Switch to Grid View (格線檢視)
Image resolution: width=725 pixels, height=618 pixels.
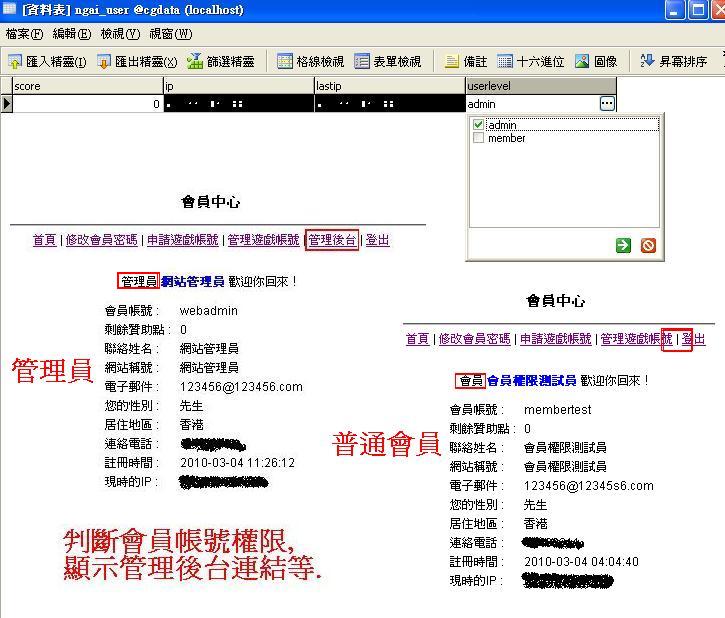[x=310, y=61]
